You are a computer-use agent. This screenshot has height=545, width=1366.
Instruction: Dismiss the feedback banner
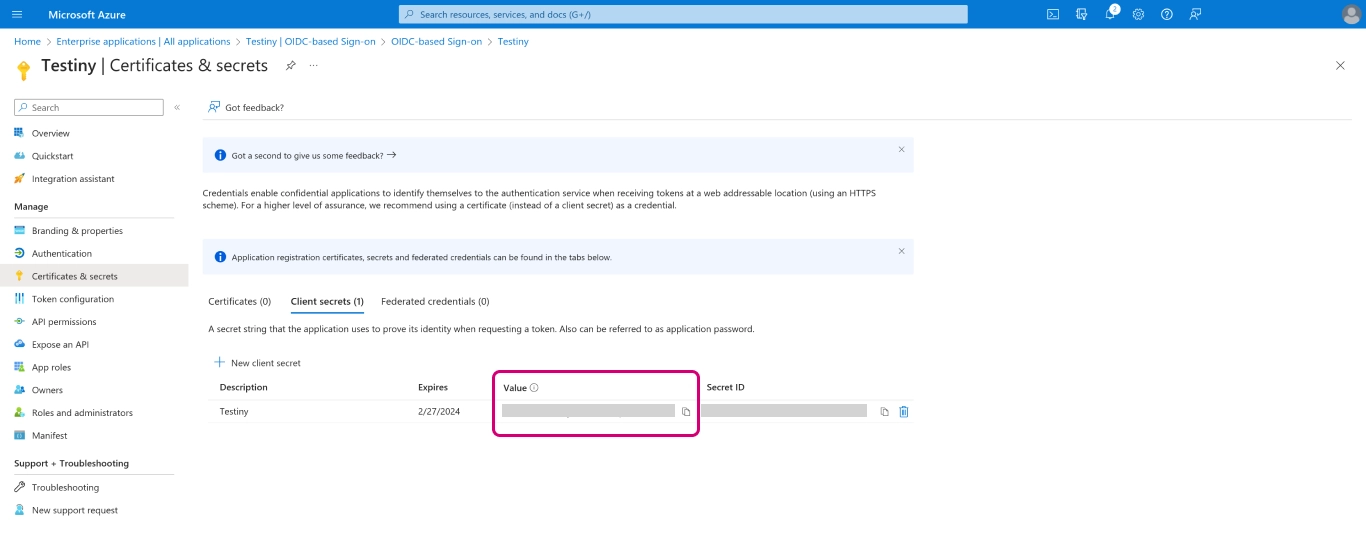(x=901, y=150)
